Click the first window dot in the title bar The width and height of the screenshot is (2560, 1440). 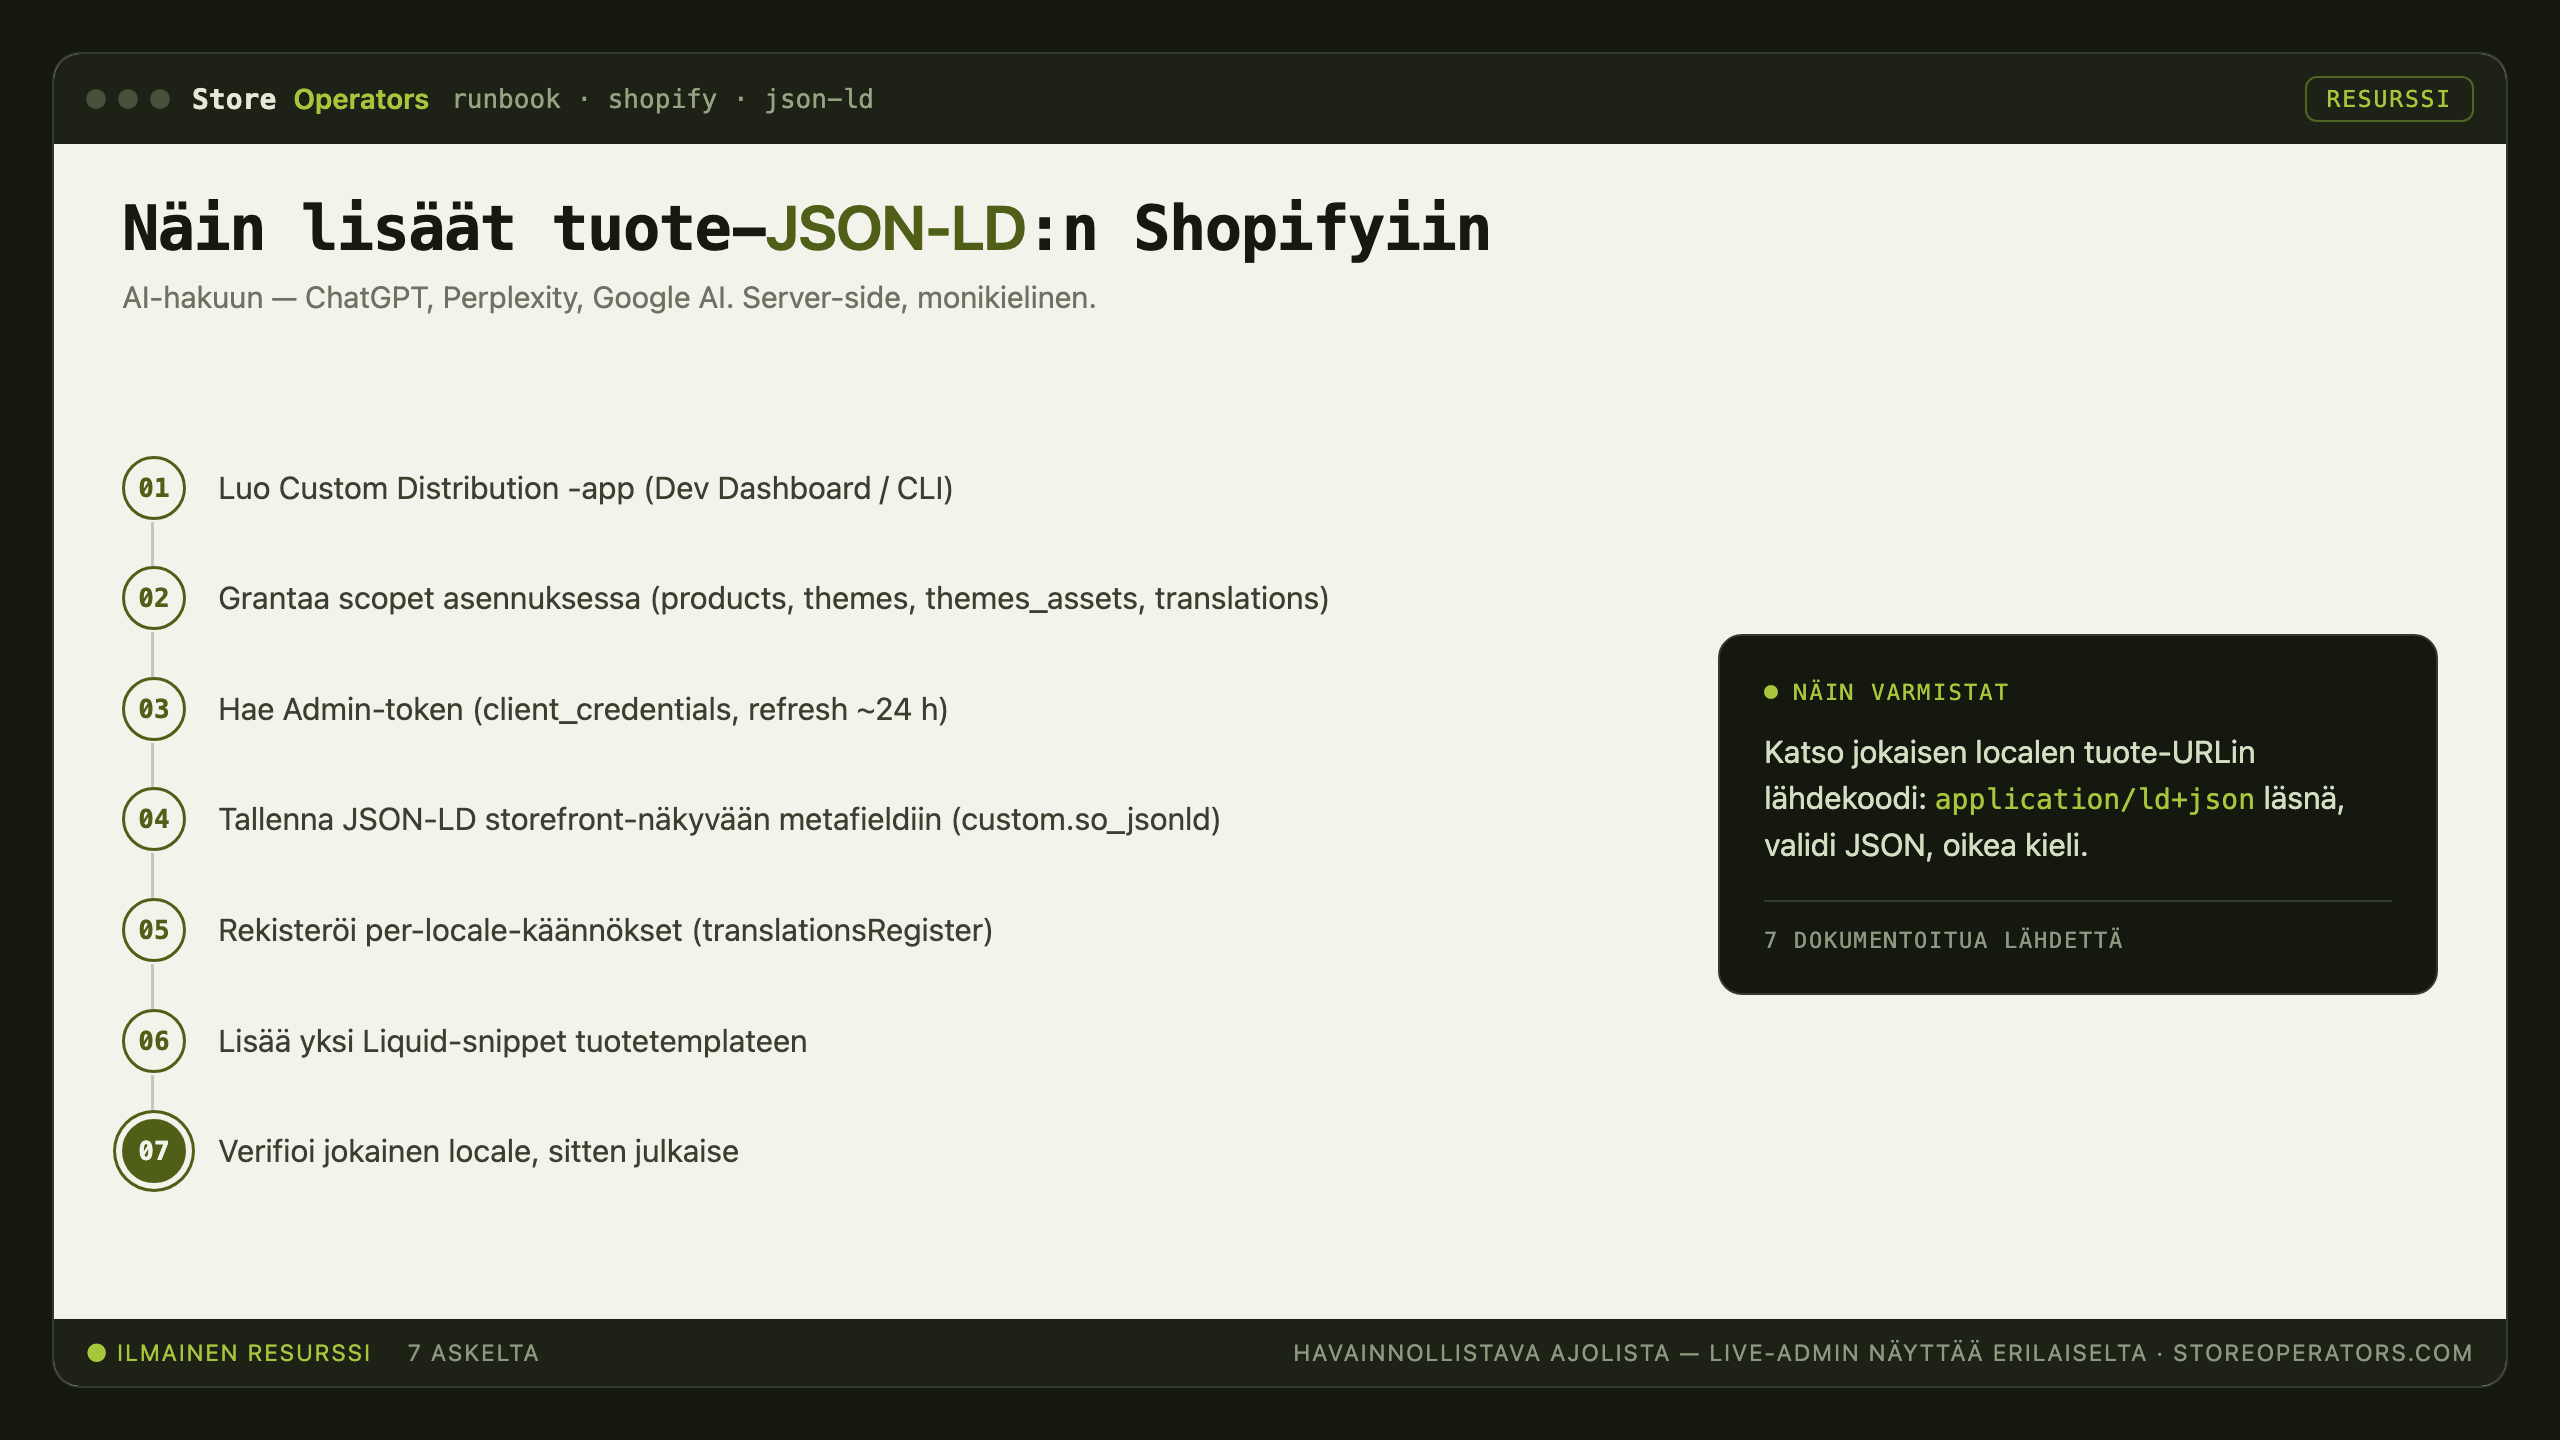pos(96,99)
